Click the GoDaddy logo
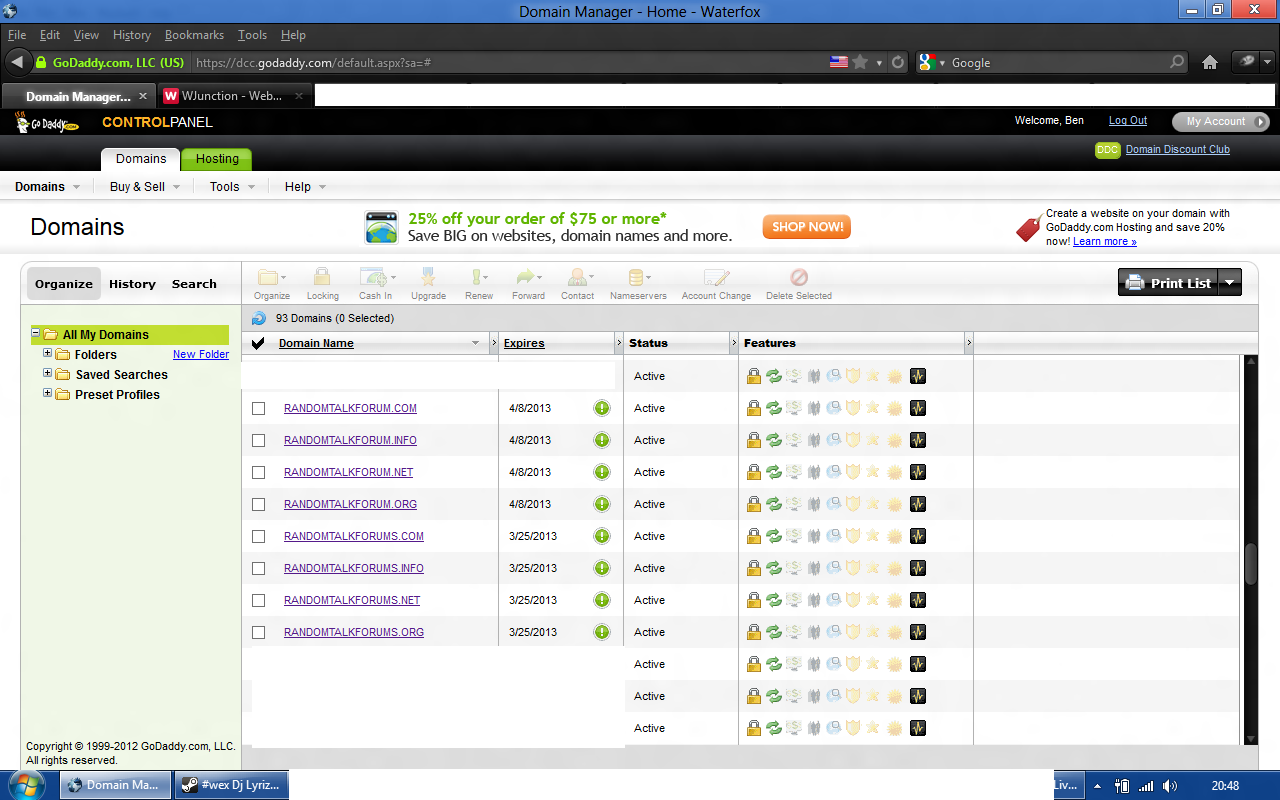This screenshot has height=800, width=1280. click(x=47, y=123)
